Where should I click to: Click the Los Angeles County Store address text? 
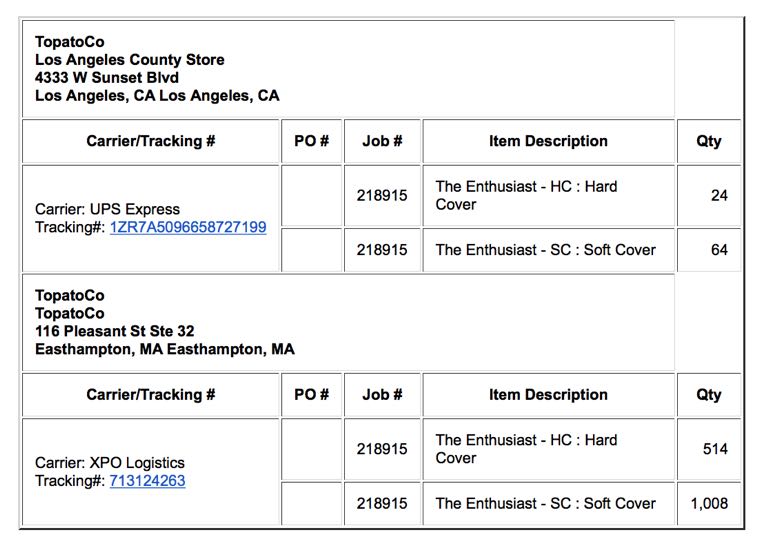129,60
